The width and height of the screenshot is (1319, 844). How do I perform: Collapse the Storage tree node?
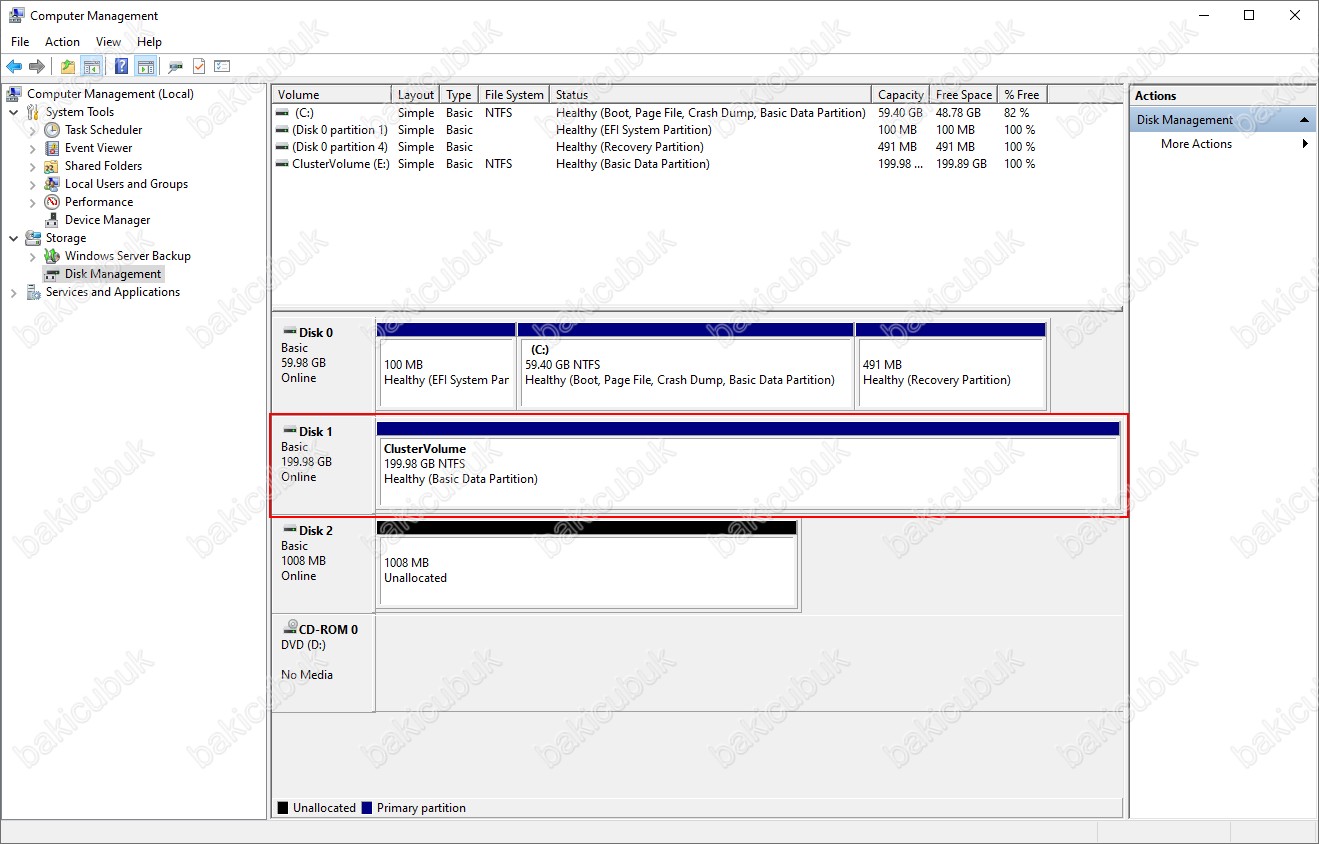pyautogui.click(x=14, y=238)
